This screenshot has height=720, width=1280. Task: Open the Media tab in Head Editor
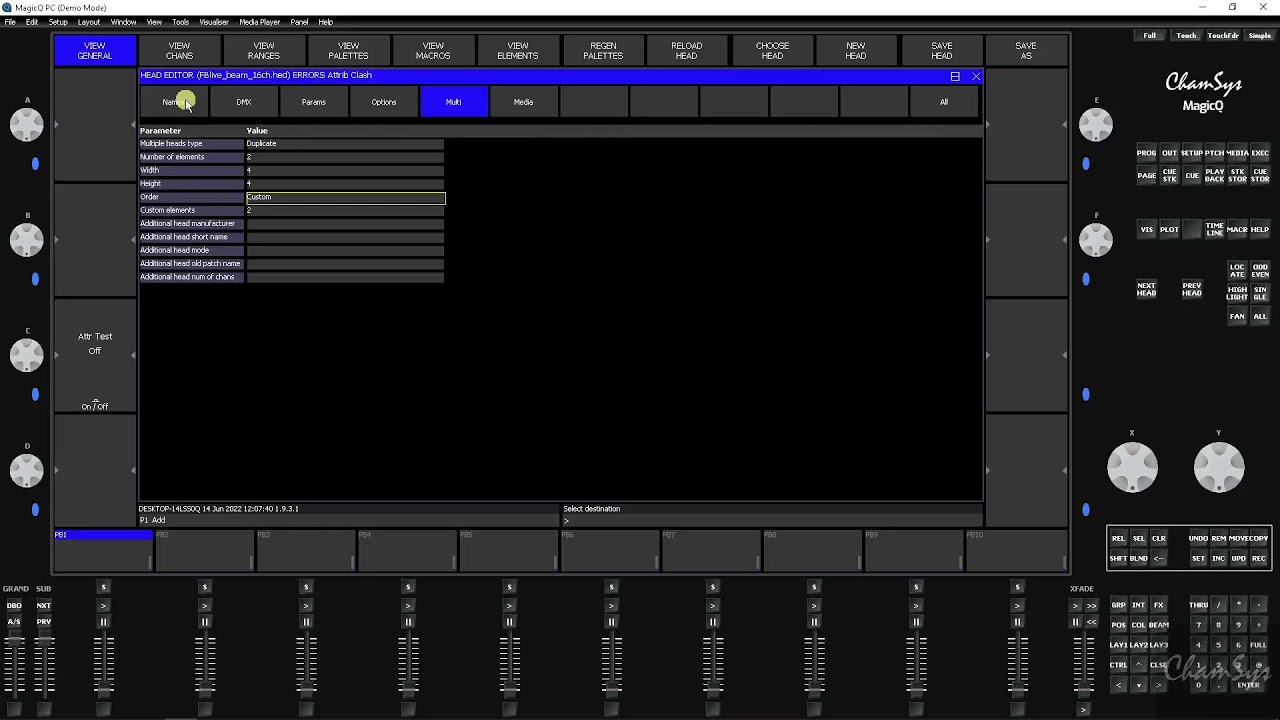(x=523, y=102)
